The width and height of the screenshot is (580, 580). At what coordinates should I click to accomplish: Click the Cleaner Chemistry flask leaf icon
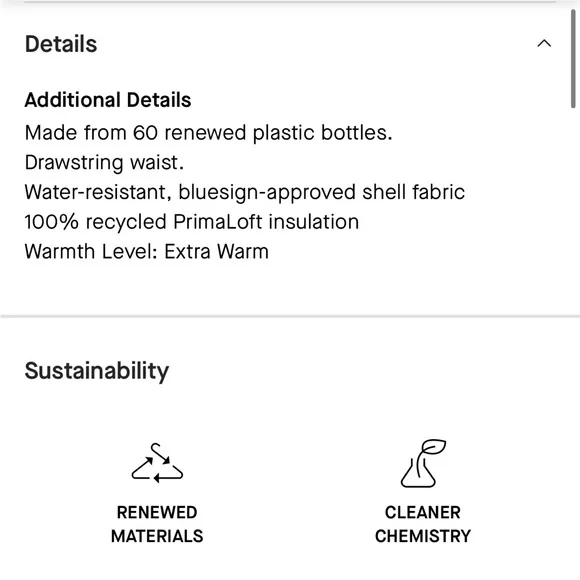click(x=423, y=463)
